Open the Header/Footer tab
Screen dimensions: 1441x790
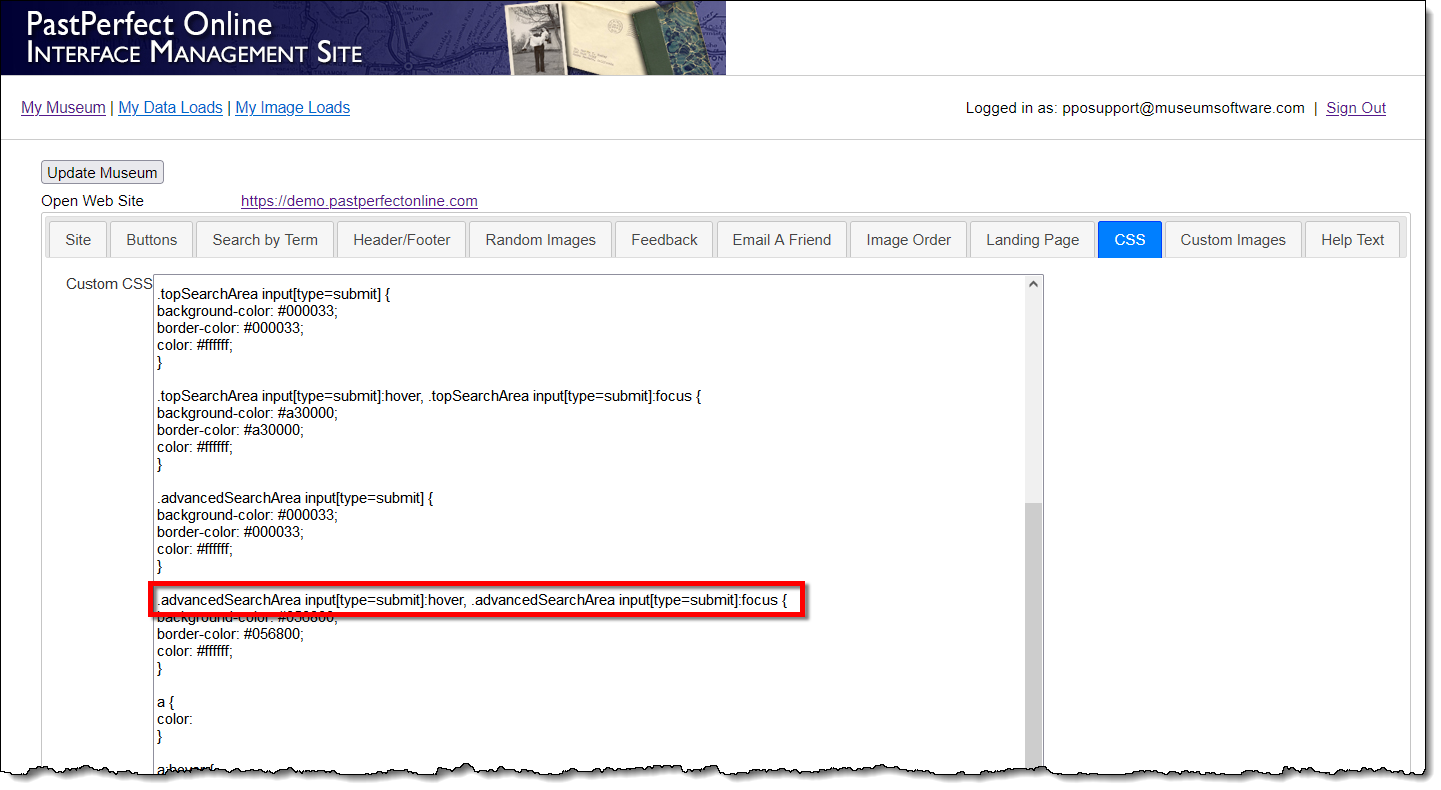pos(402,240)
